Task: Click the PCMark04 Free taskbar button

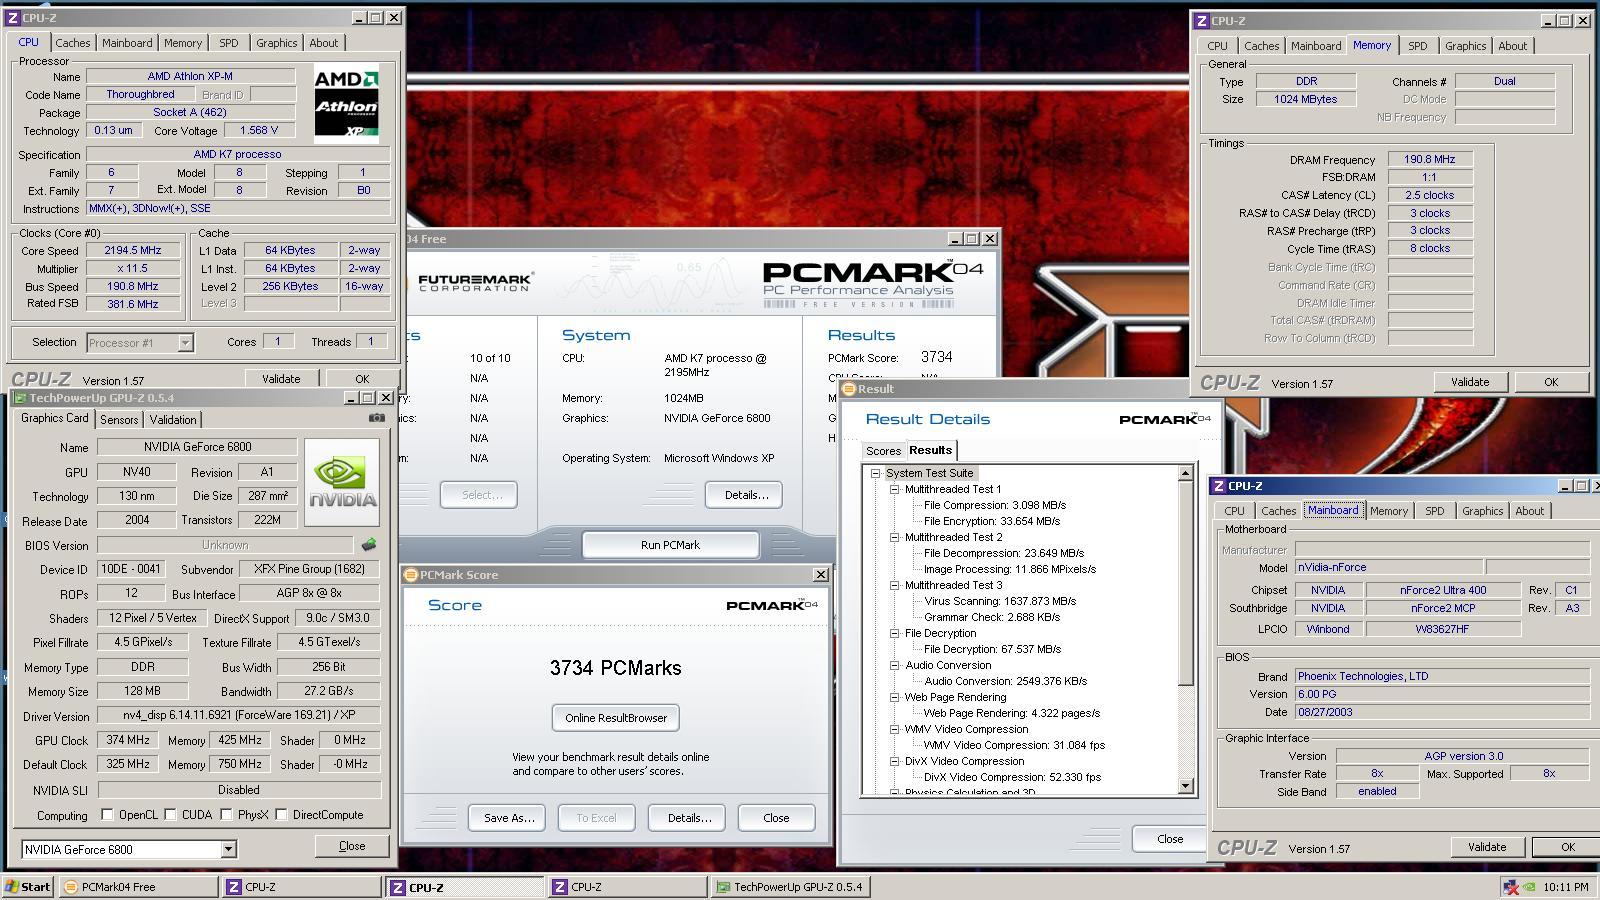Action: coord(138,887)
